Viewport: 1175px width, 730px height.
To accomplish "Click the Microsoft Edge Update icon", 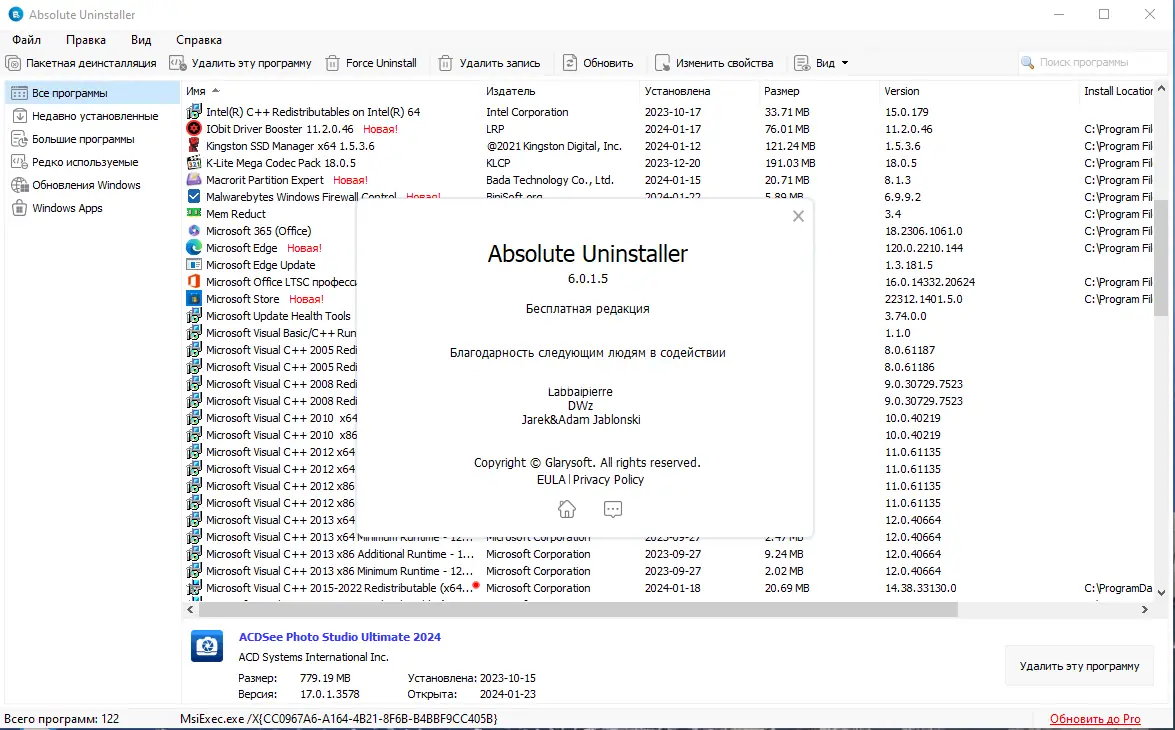I will (x=194, y=265).
